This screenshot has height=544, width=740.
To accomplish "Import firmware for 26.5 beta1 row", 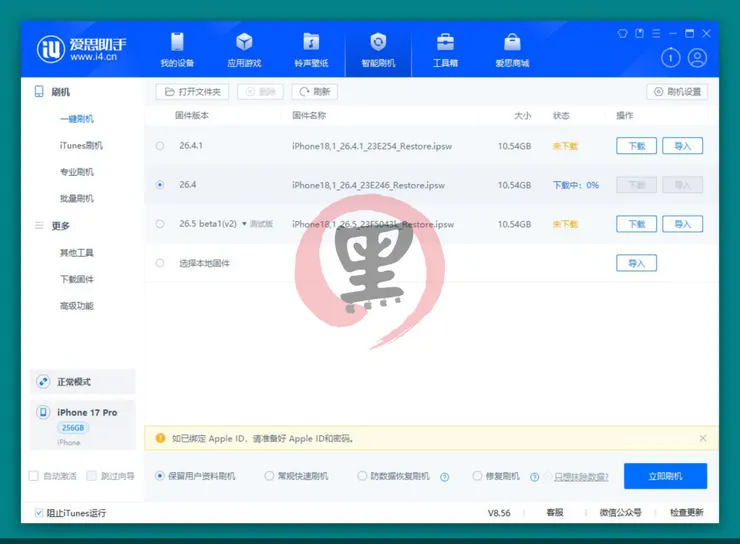I will [682, 224].
